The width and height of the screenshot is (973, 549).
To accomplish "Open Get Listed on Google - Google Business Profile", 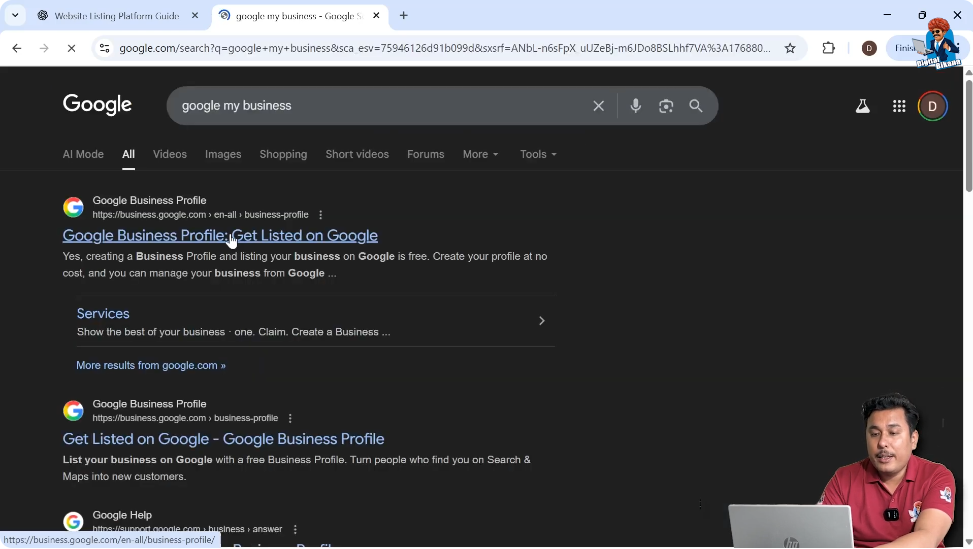I will point(223,439).
